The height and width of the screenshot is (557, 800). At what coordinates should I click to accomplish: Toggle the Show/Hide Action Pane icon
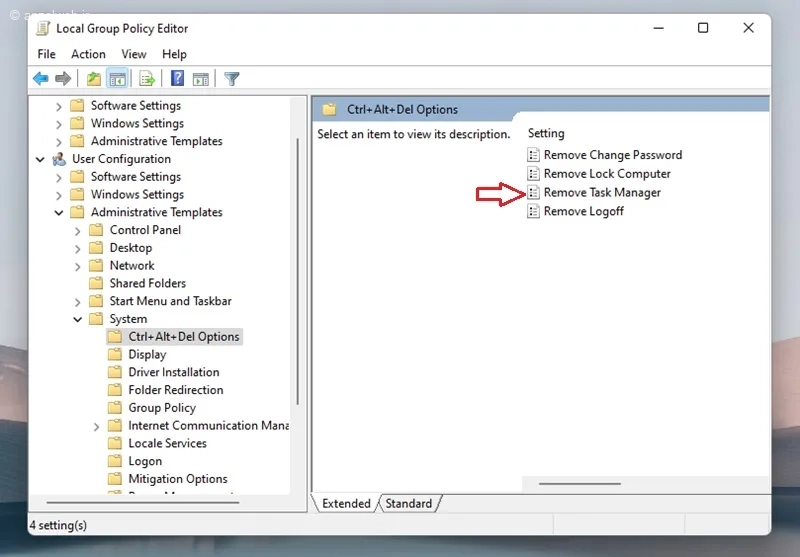(x=200, y=79)
